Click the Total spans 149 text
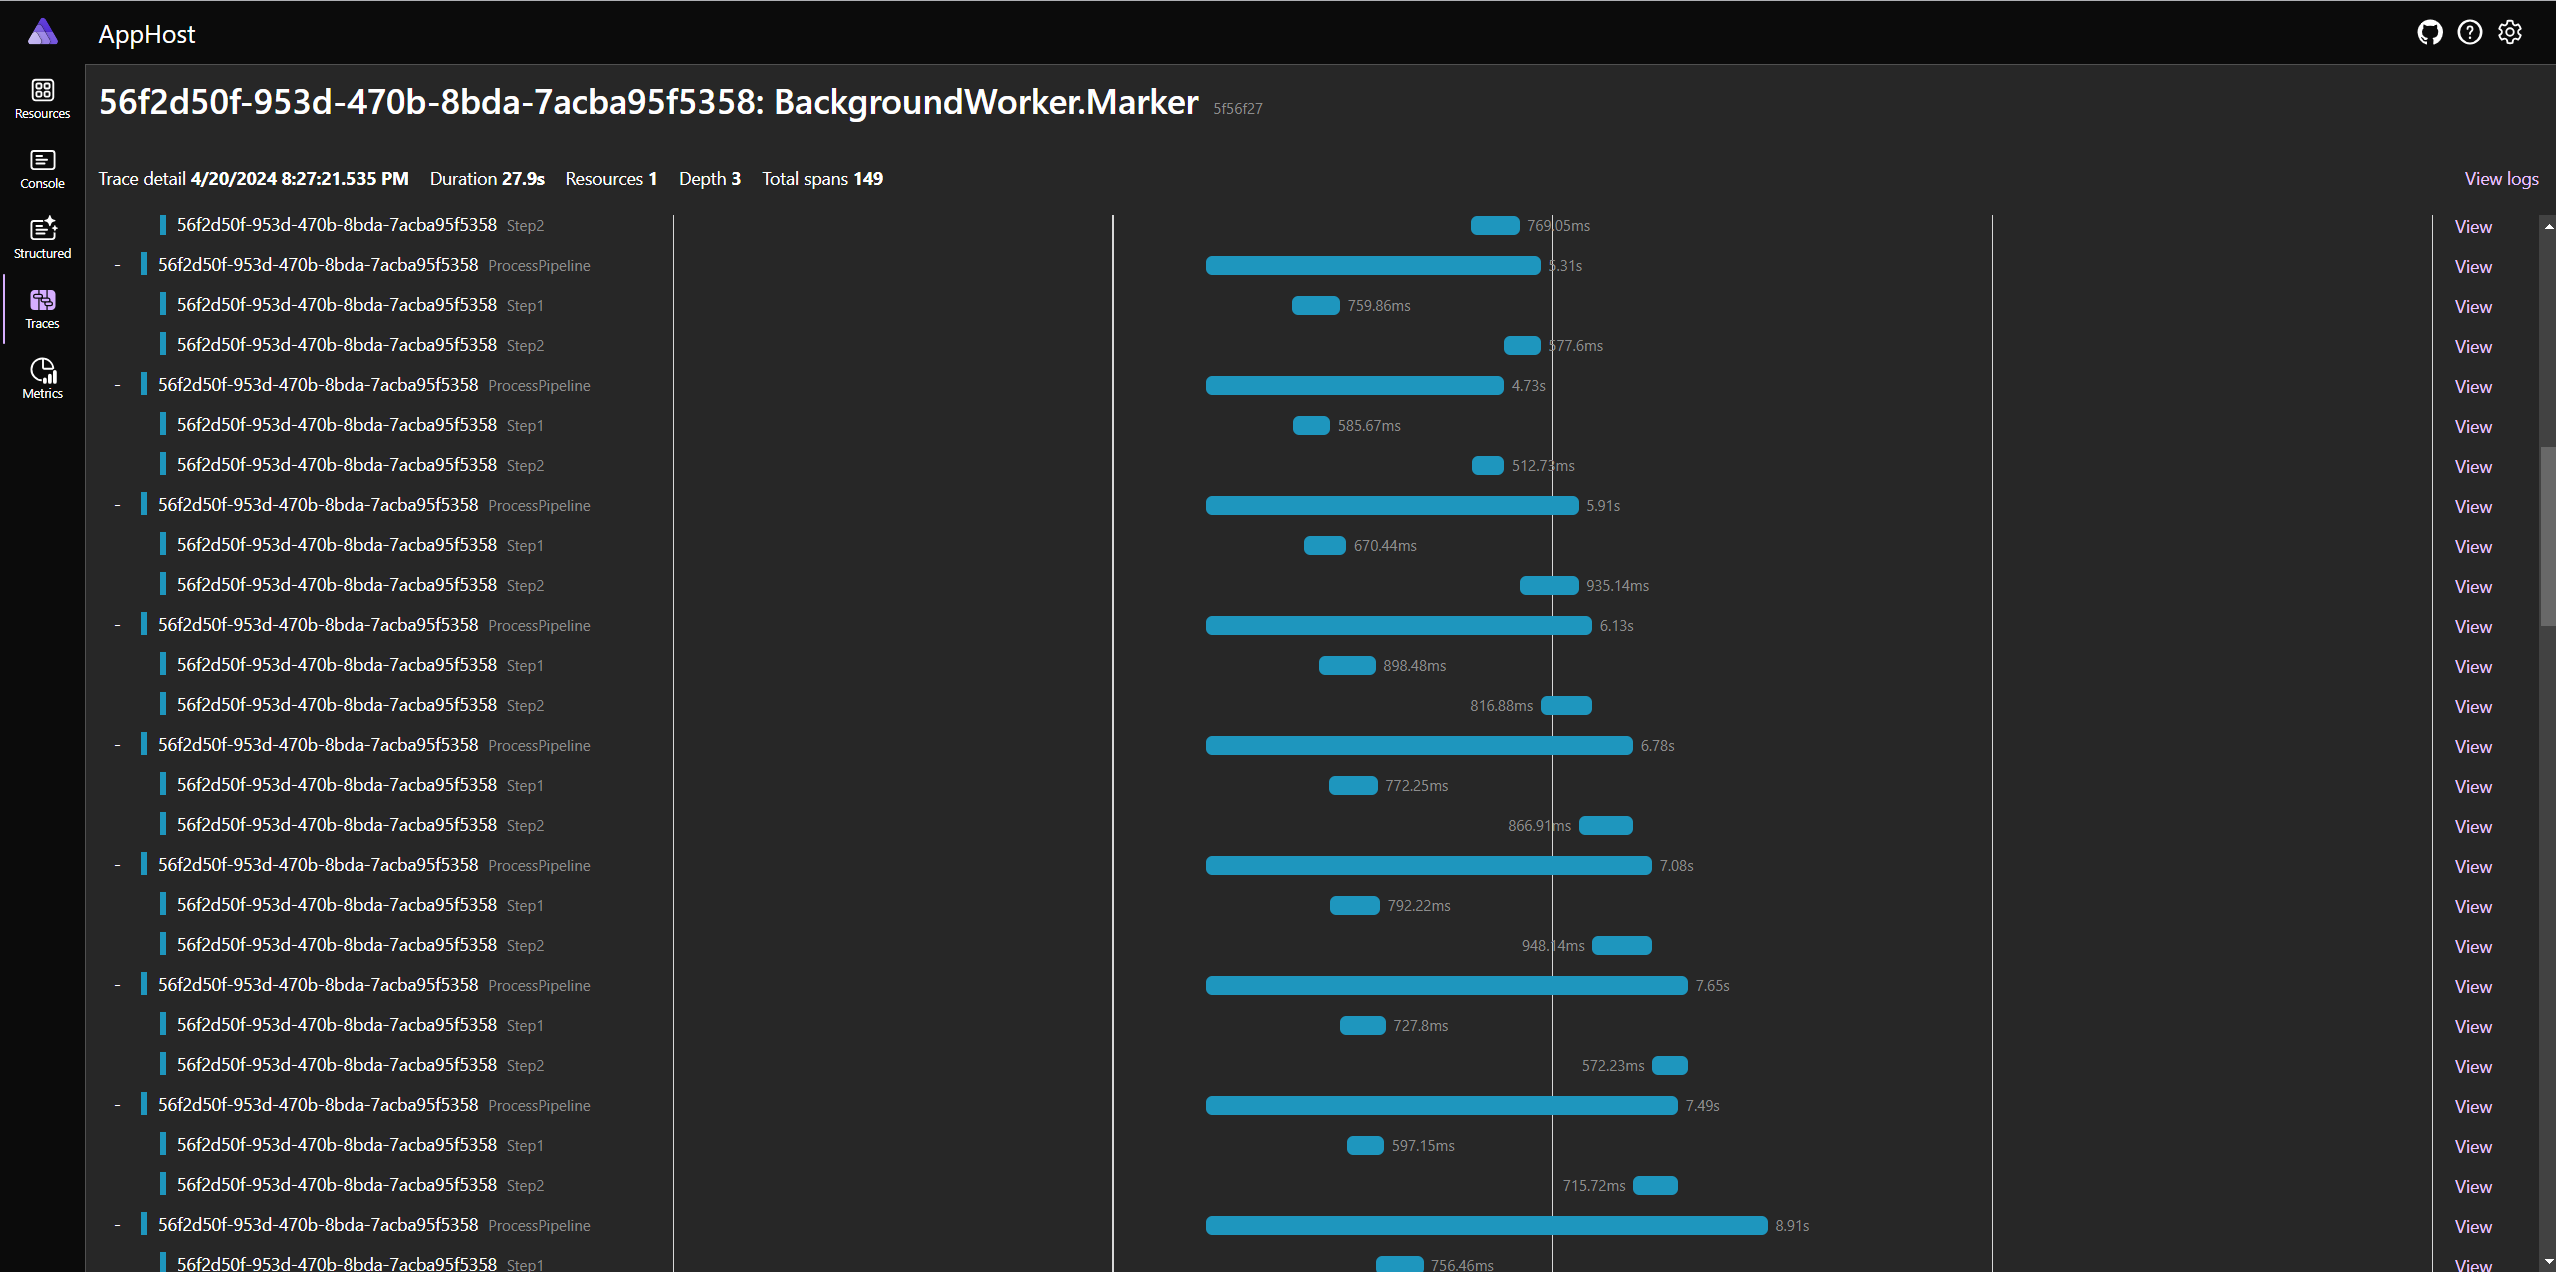This screenshot has height=1272, width=2556. point(822,179)
